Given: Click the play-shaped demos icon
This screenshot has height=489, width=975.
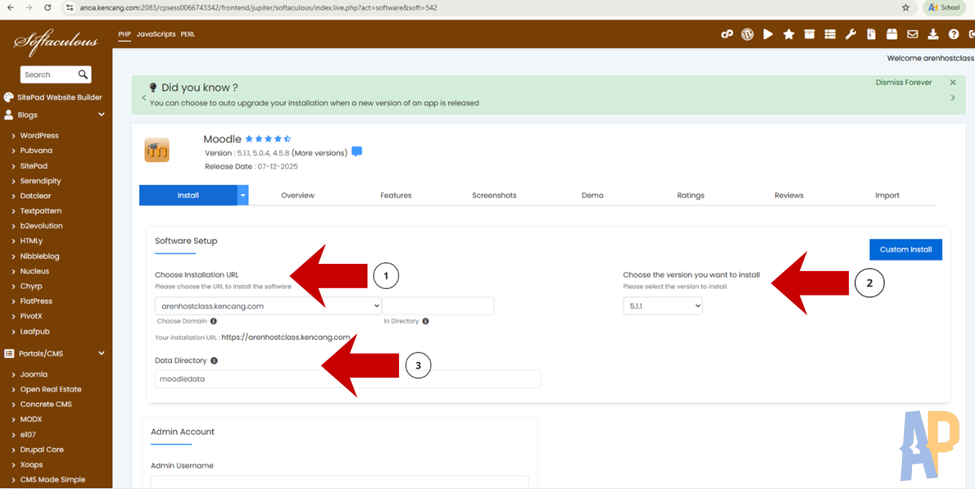Looking at the screenshot, I should click(768, 34).
